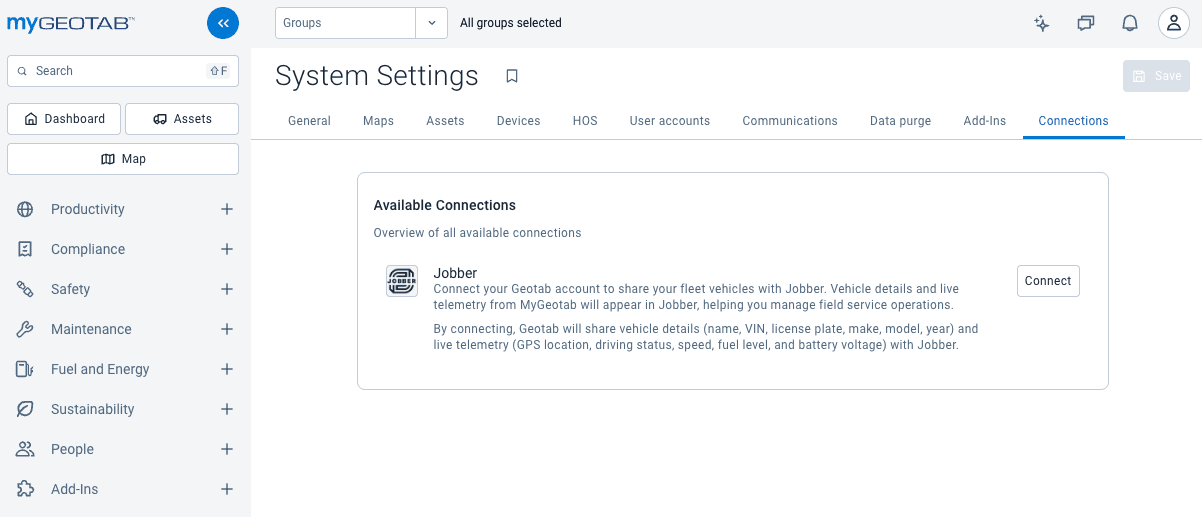Expand the People section plus
Viewport: 1202px width, 517px height.
[x=227, y=449]
